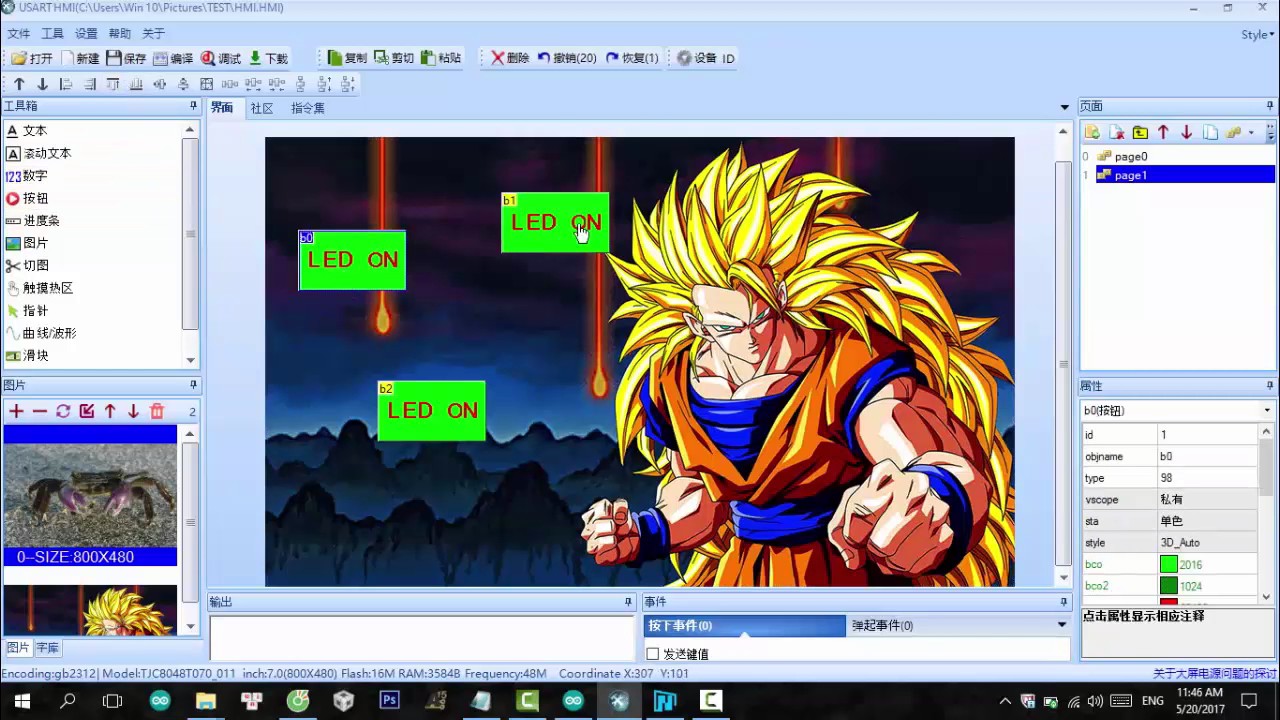Image resolution: width=1280 pixels, height=720 pixels.
Task: Move page up with red up arrow
Action: pos(1163,132)
